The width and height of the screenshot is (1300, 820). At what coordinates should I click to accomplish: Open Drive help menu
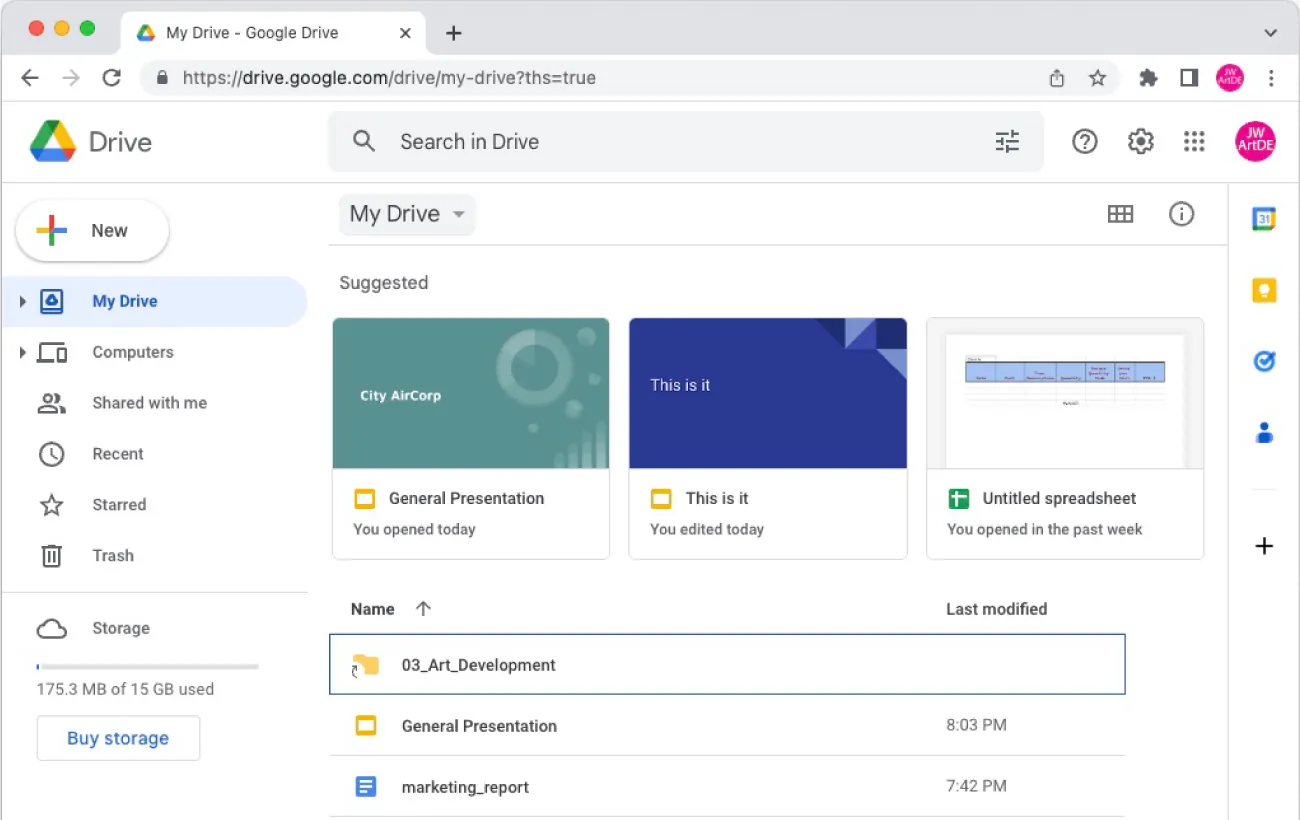1084,141
